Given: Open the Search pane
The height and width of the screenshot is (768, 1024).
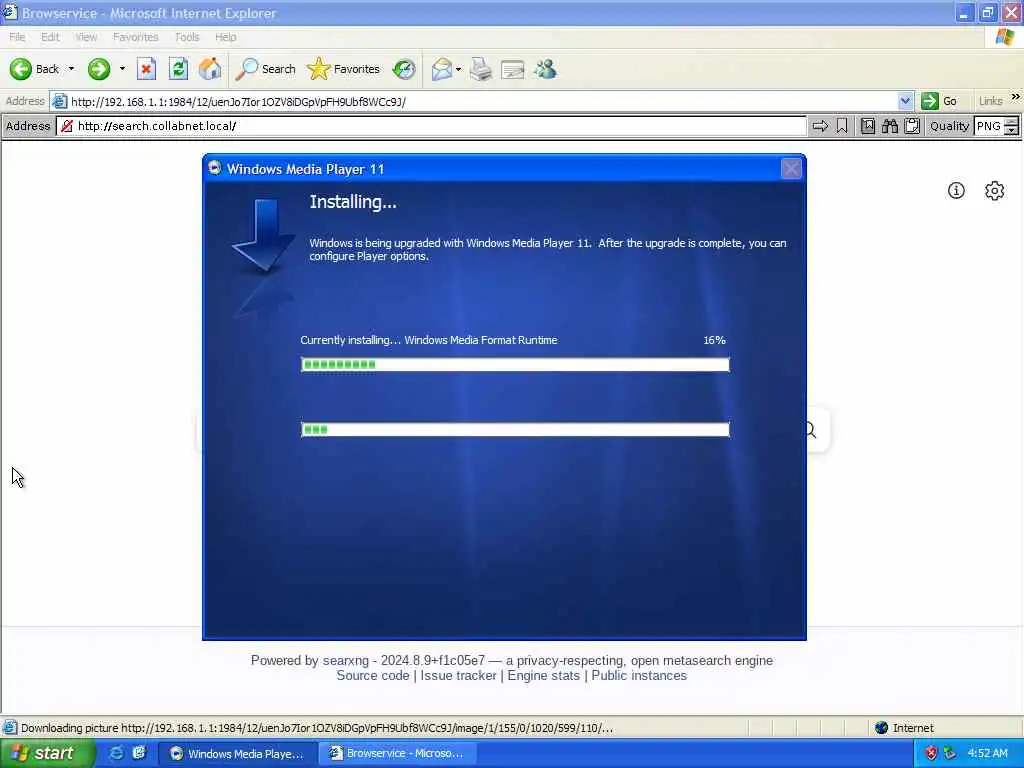Looking at the screenshot, I should [x=266, y=69].
